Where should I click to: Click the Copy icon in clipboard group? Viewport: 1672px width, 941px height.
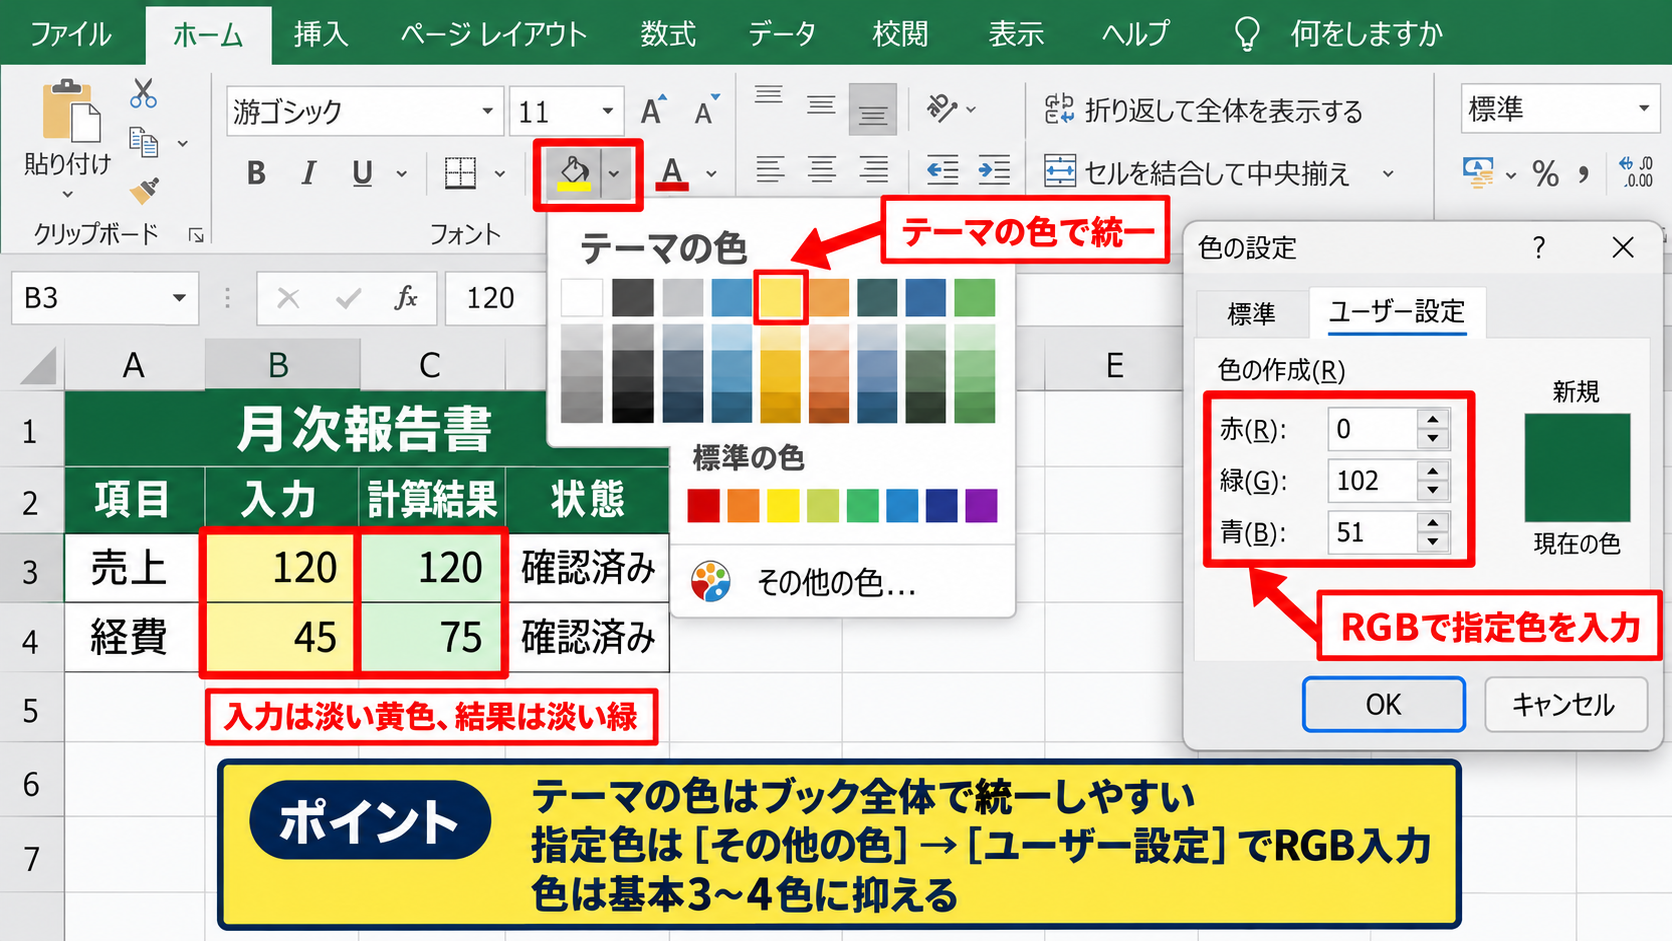point(144,143)
